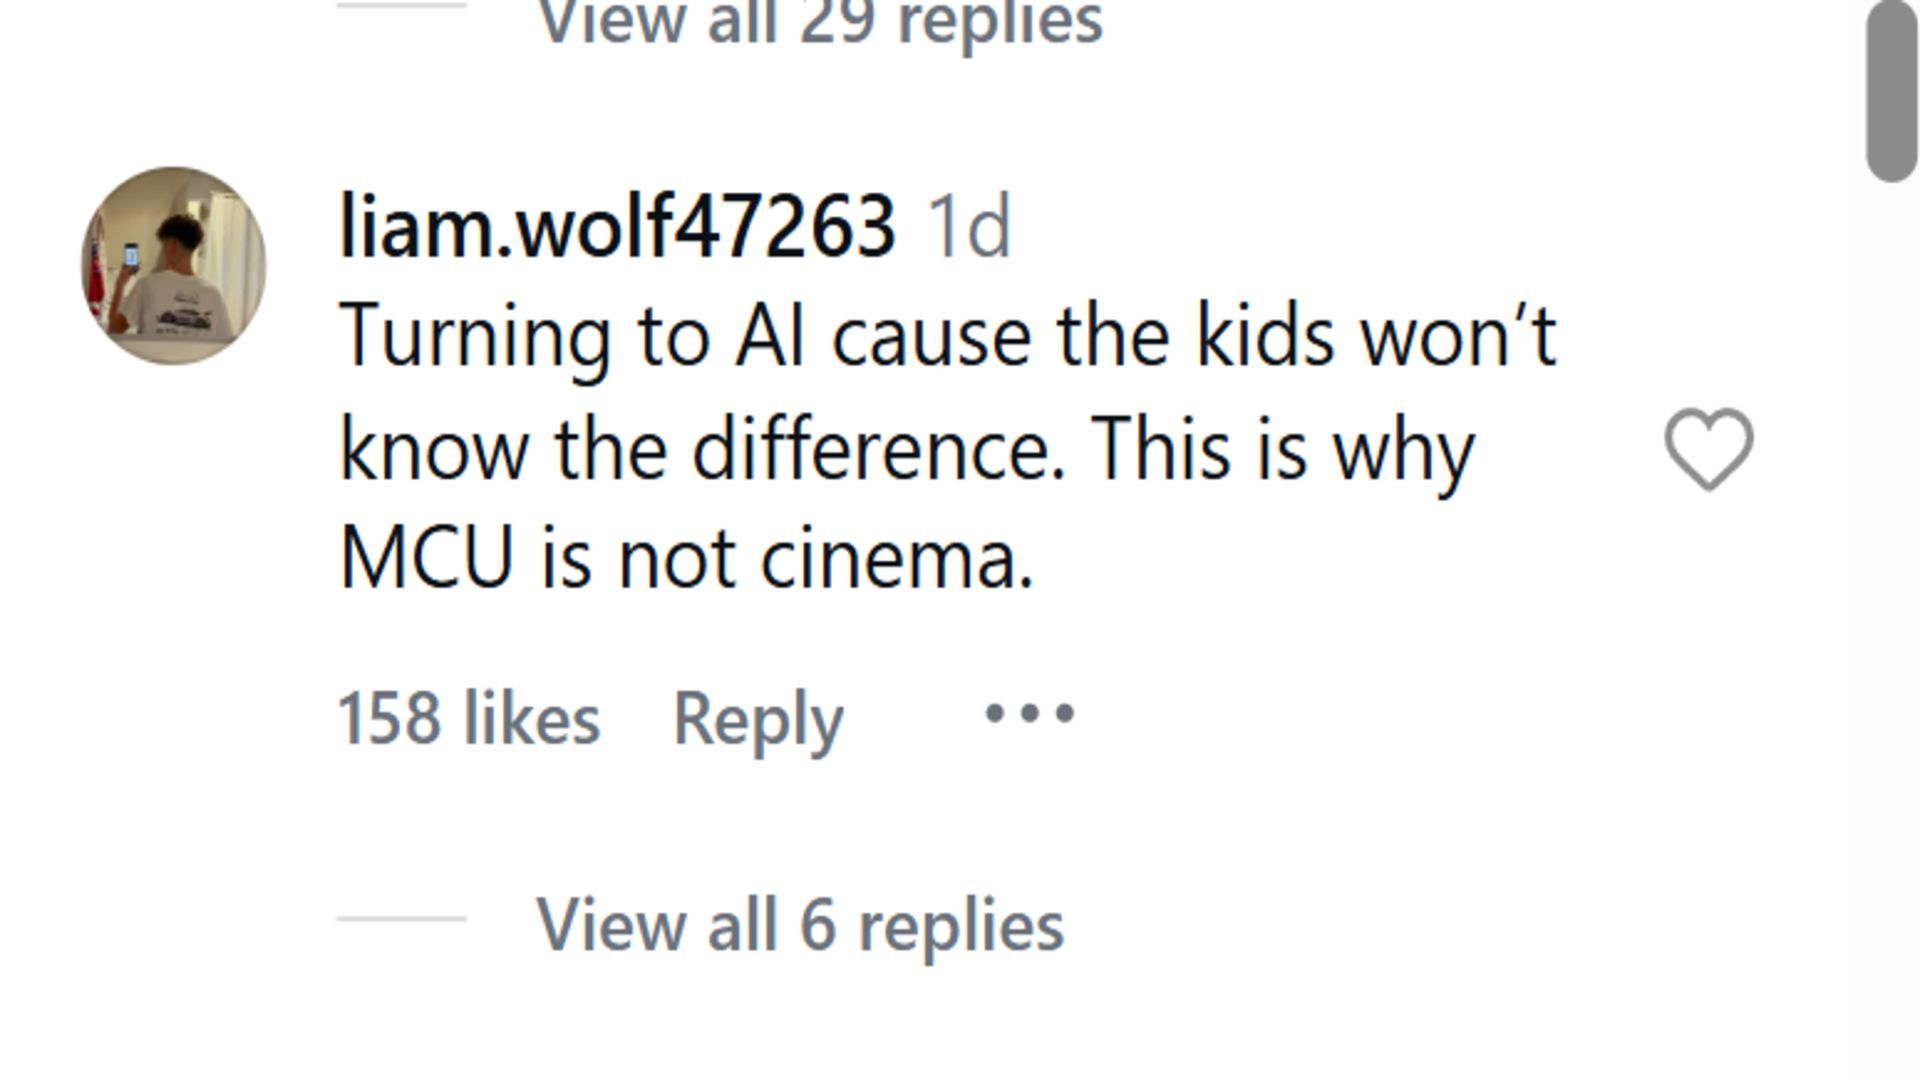Image resolution: width=1920 pixels, height=1080 pixels.
Task: Toggle the heart like on the AI comment
Action: click(1708, 449)
